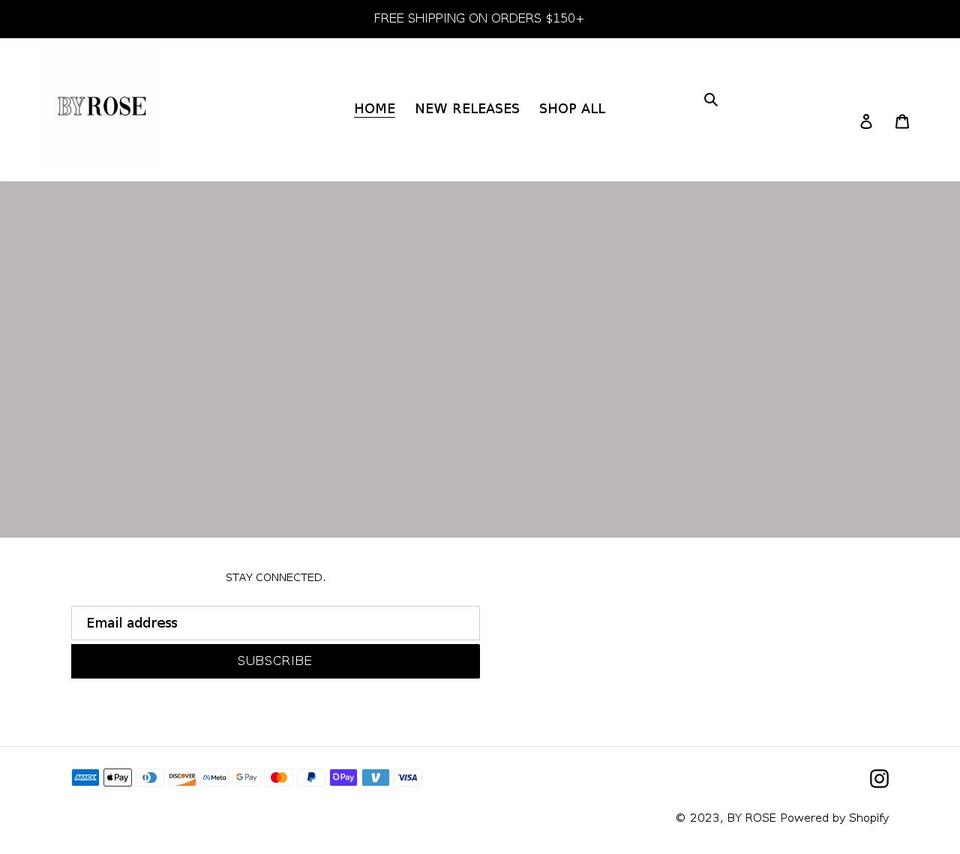
Task: Click the Mastercard payment icon
Action: pyautogui.click(x=279, y=777)
